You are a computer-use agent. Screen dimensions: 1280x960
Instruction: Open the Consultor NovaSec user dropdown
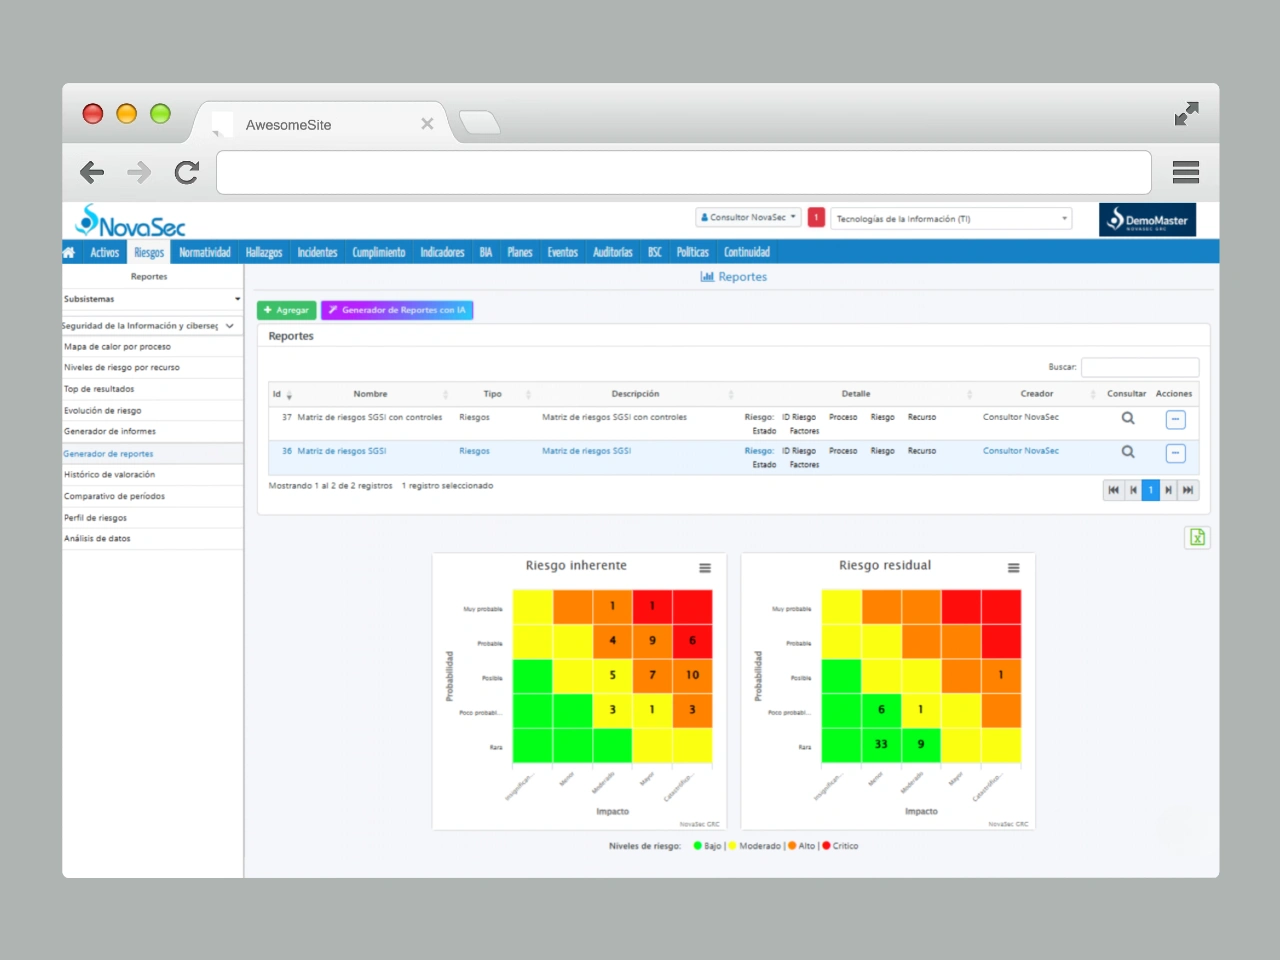click(x=748, y=218)
